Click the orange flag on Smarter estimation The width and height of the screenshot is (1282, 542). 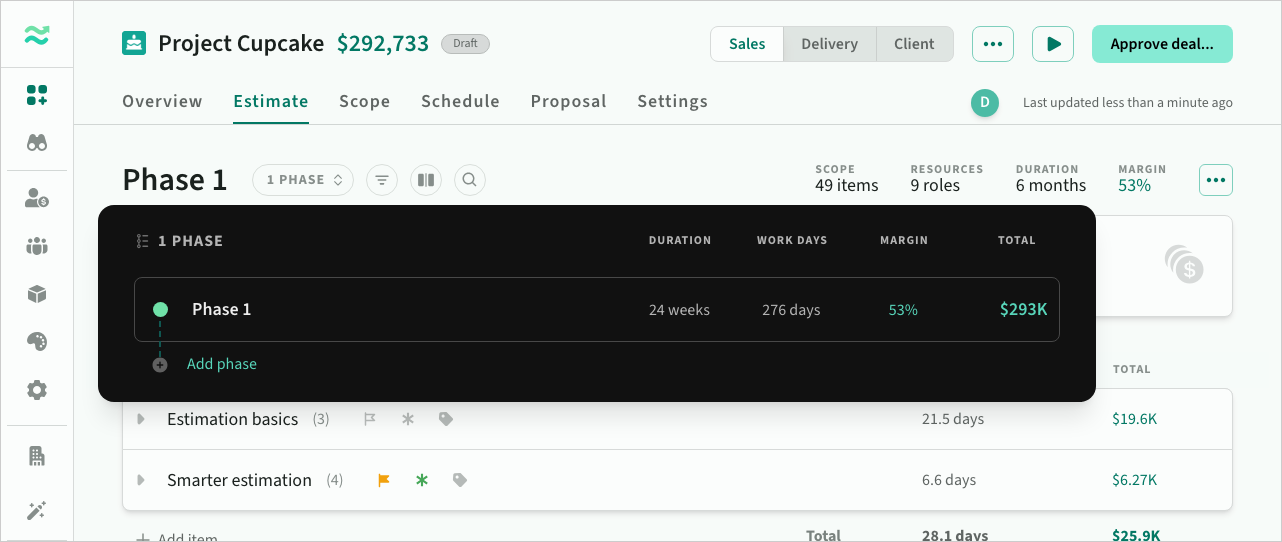pos(383,480)
